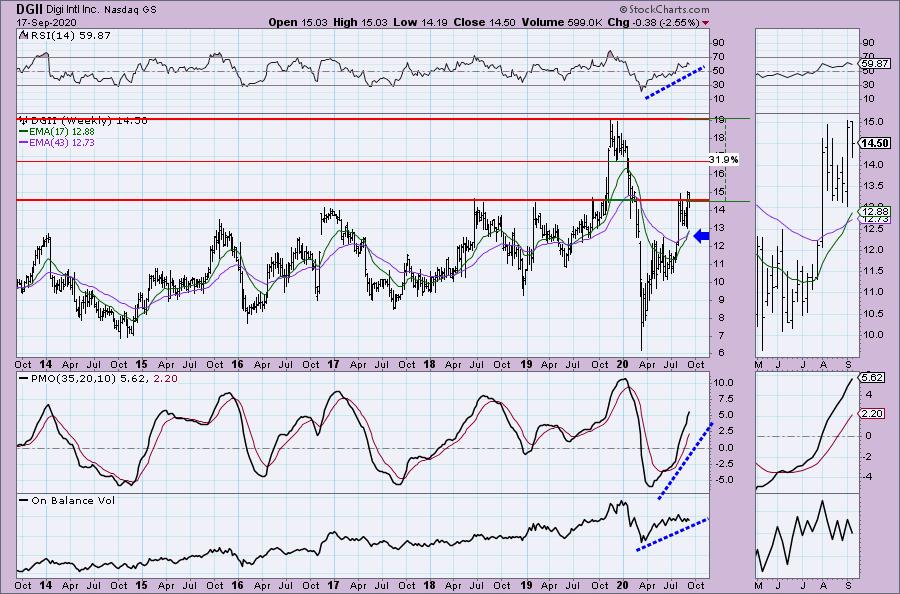900x594 pixels.
Task: Click the boxed 59.87 RSI value tag
Action: (876, 64)
